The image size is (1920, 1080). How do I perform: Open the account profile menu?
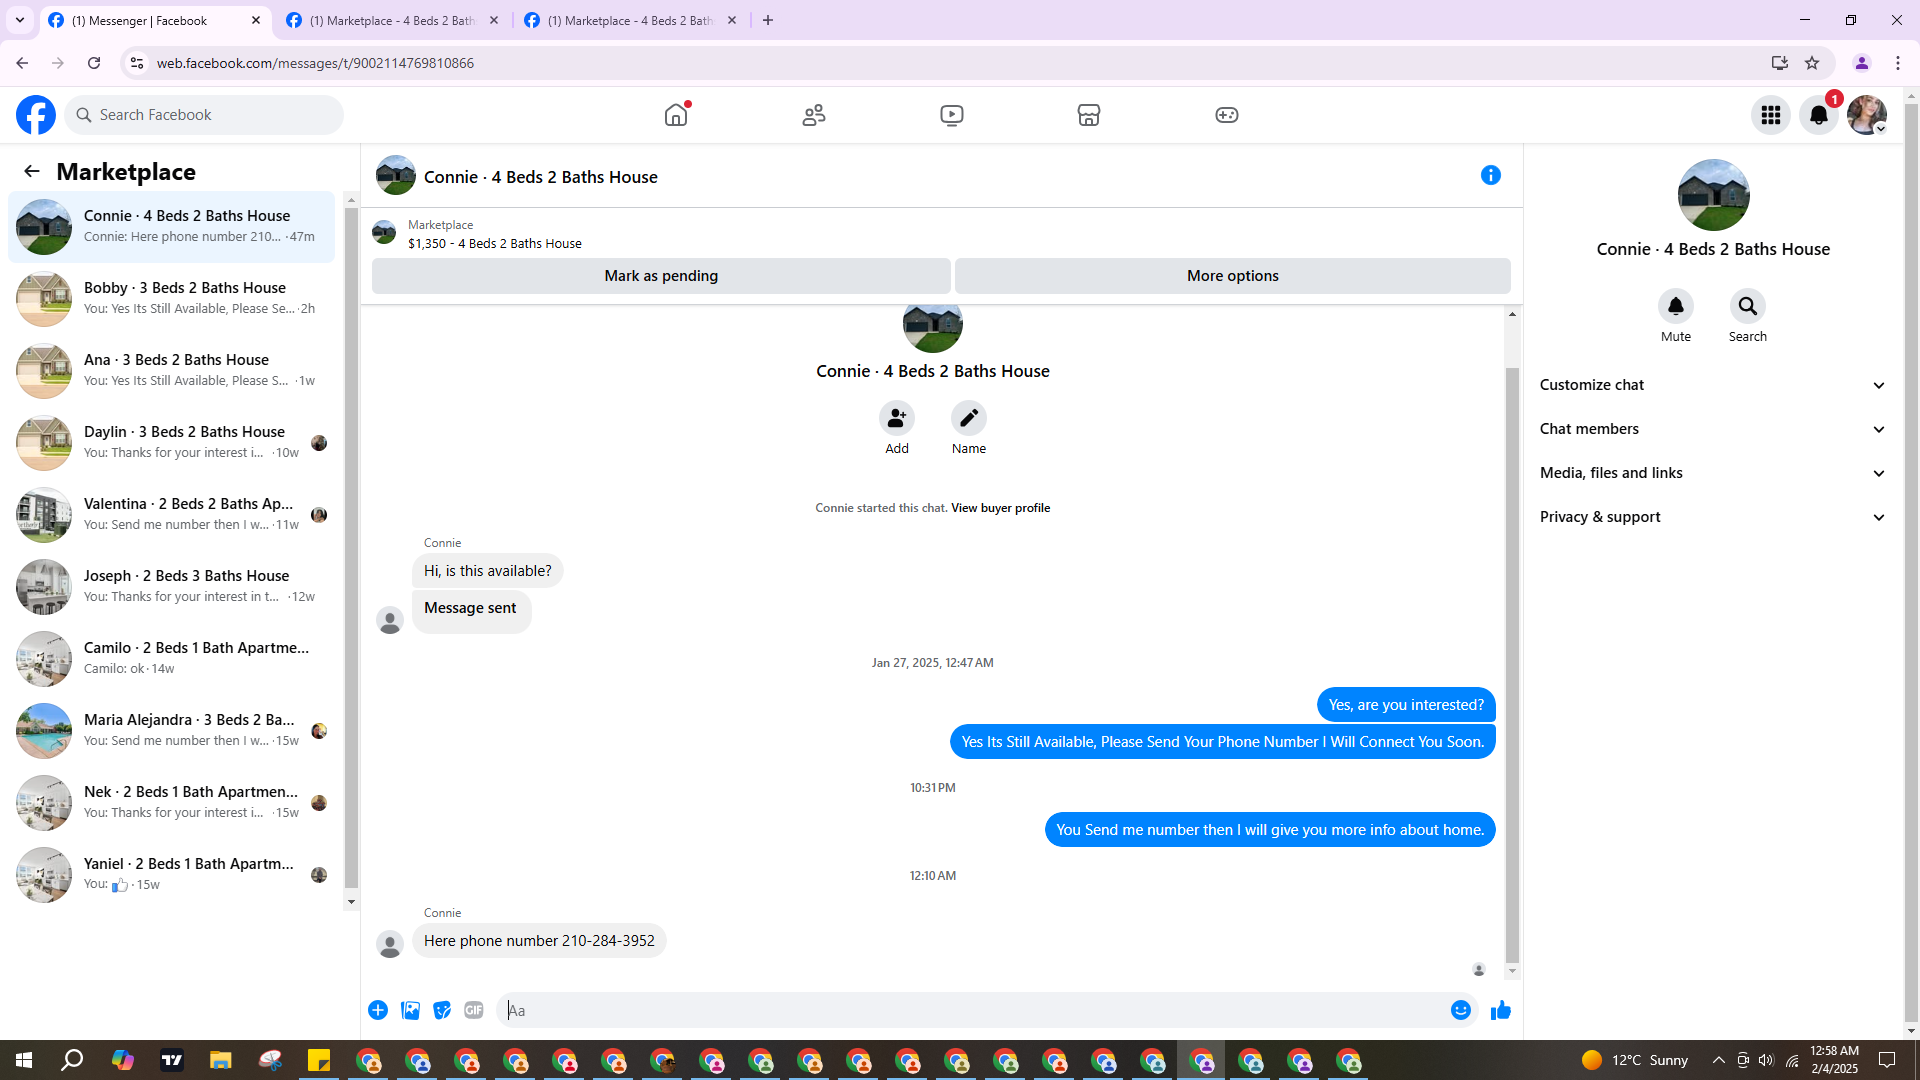[1867, 115]
